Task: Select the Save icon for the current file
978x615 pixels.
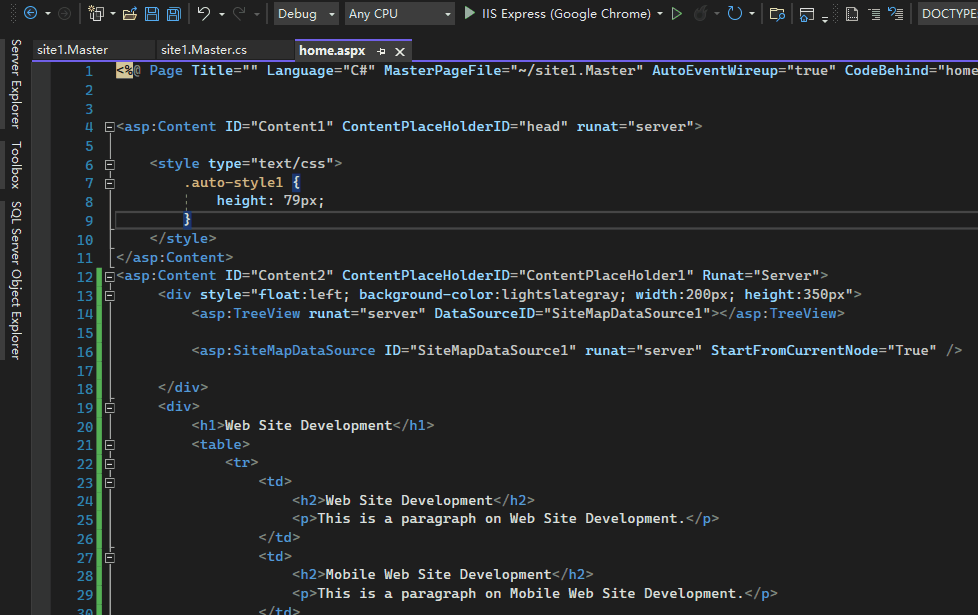Action: [x=150, y=13]
